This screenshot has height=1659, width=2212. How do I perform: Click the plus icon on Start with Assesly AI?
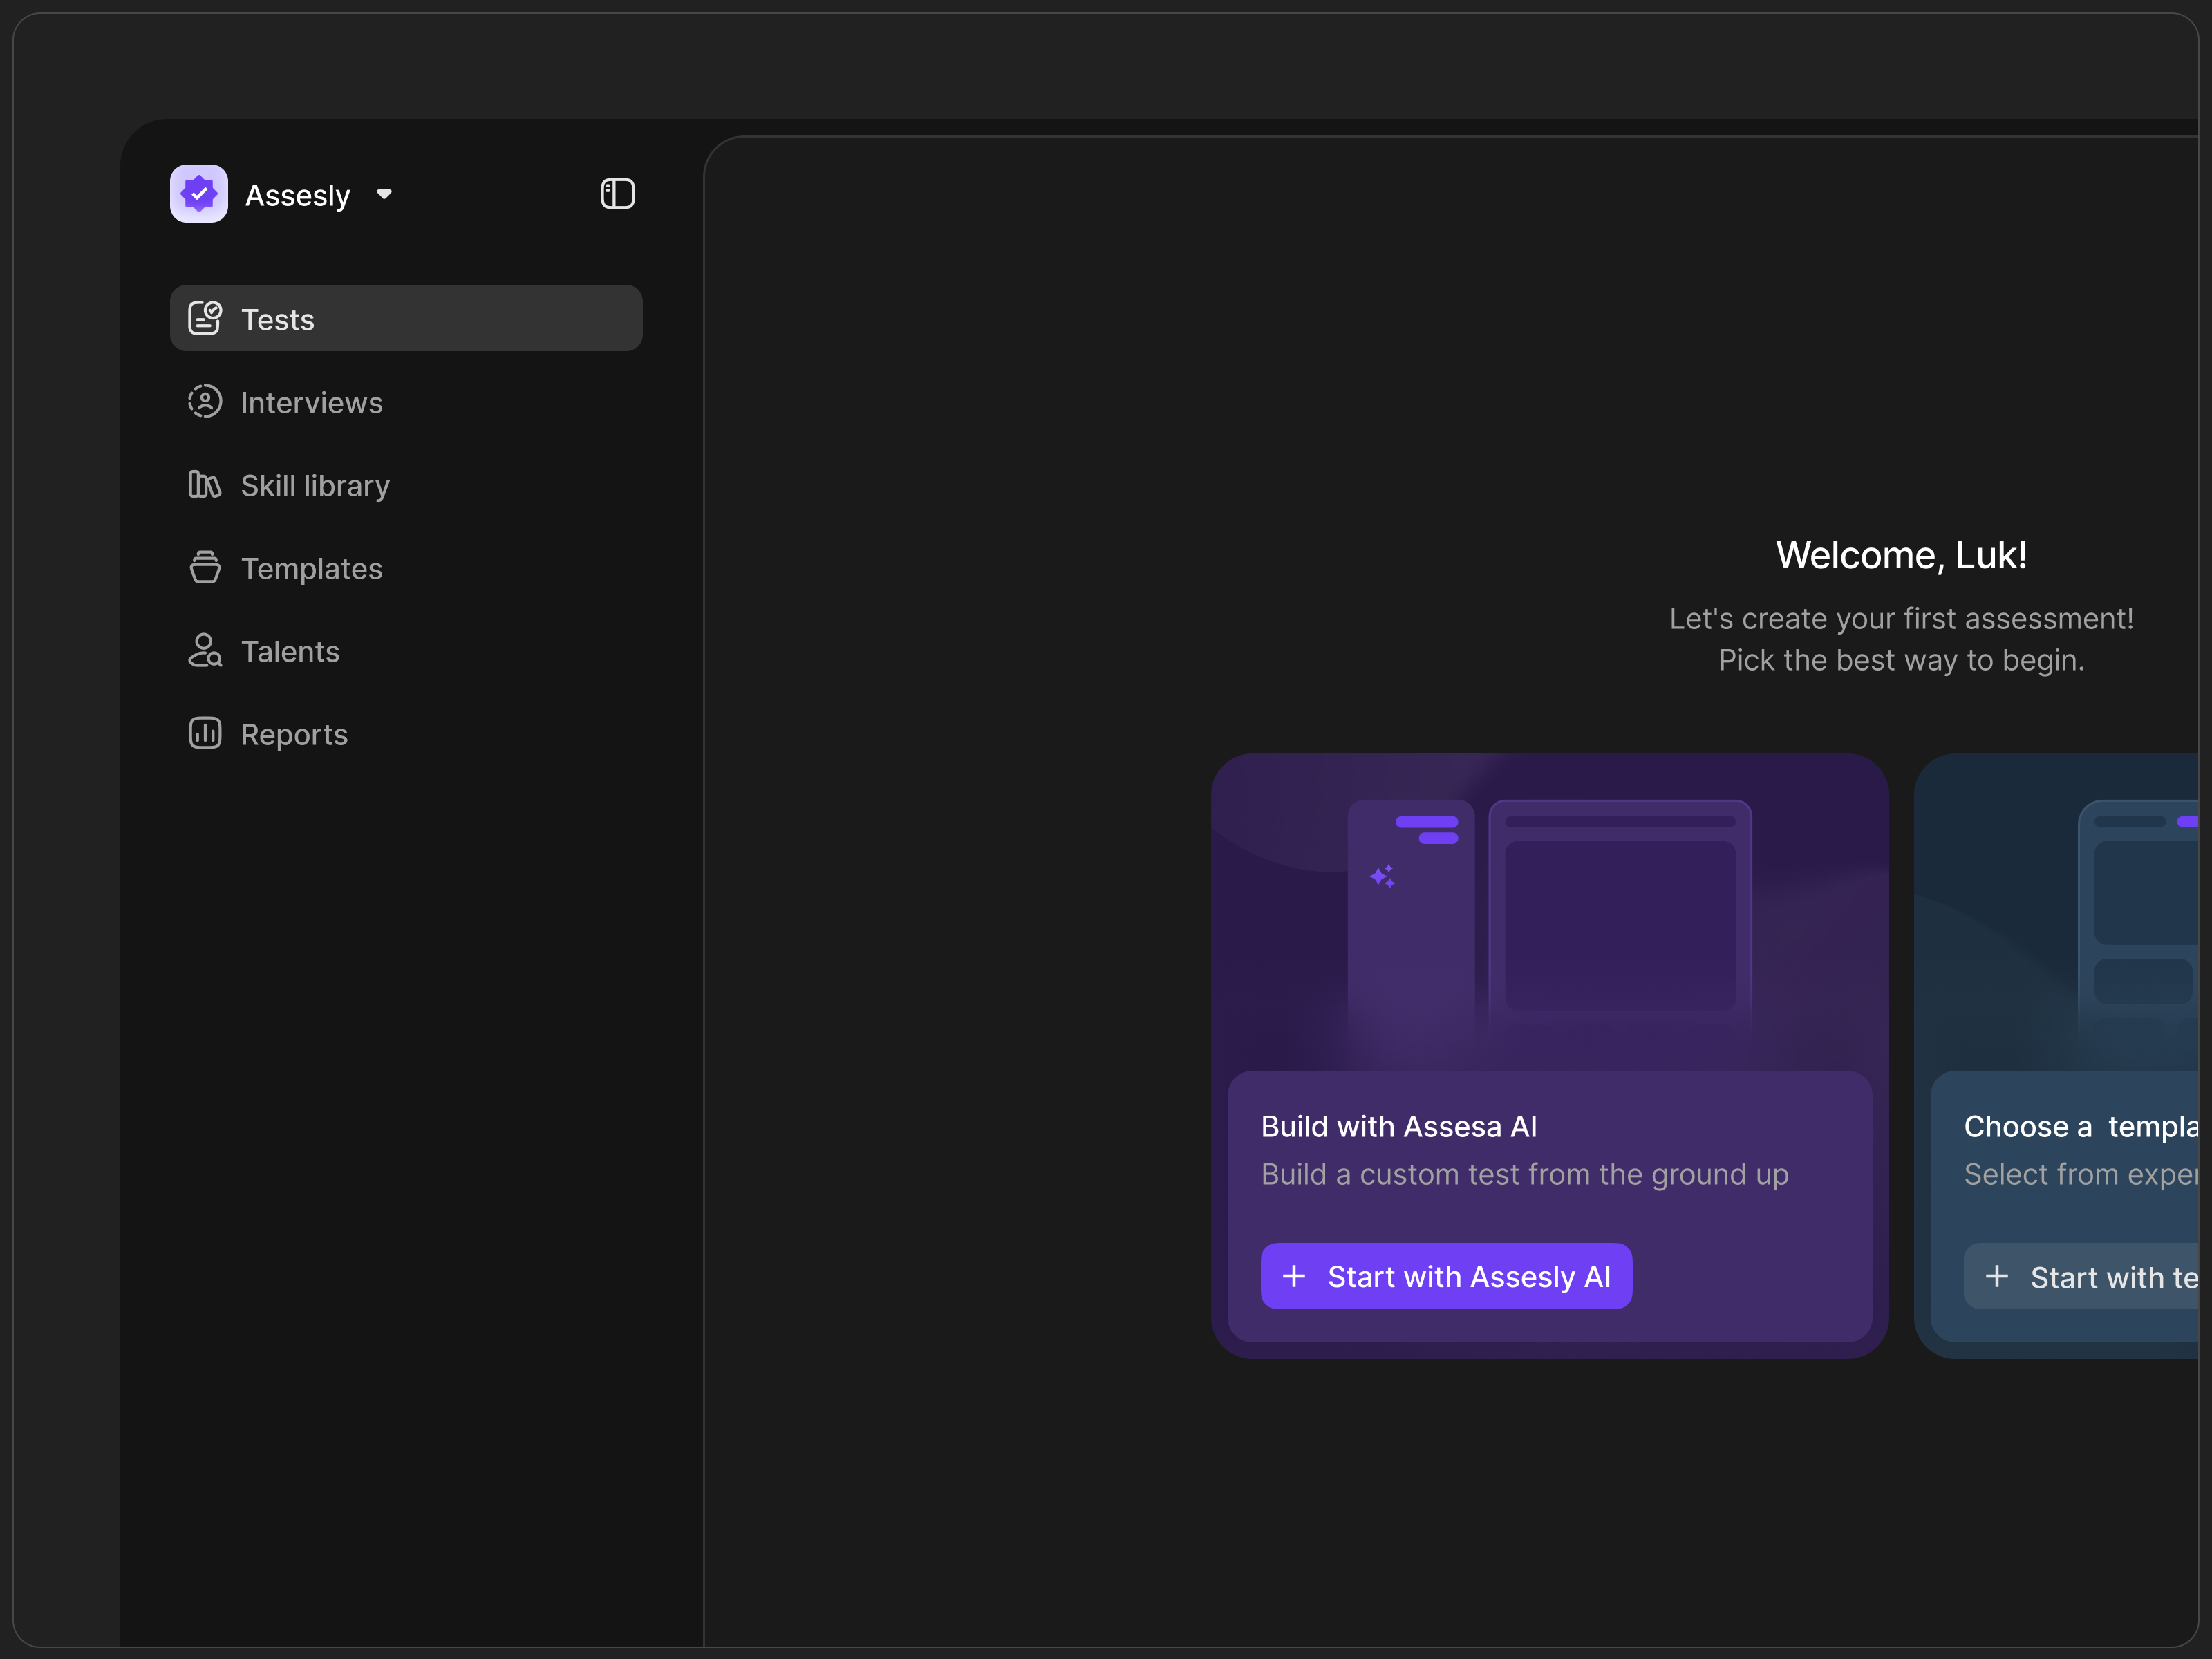[x=1296, y=1276]
